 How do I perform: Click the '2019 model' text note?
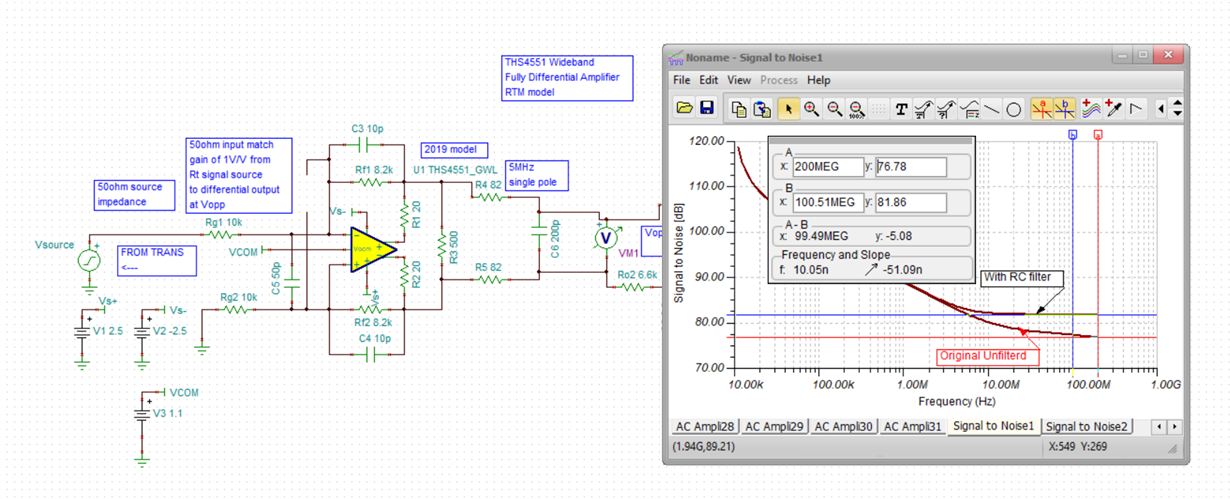[x=454, y=149]
